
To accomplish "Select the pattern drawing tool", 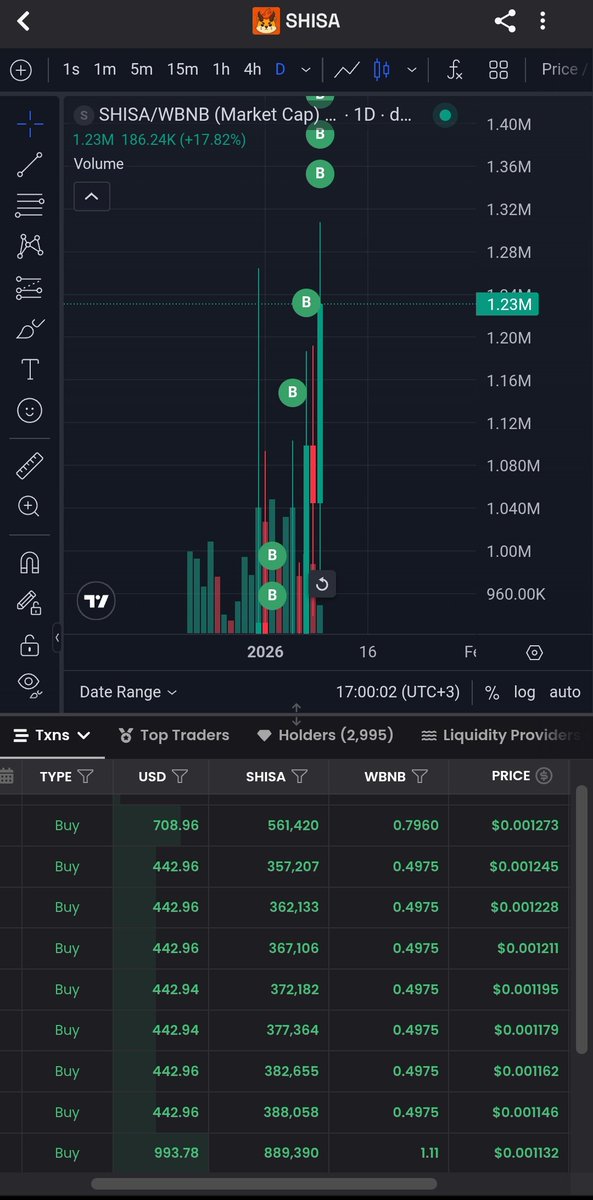I will 30,246.
